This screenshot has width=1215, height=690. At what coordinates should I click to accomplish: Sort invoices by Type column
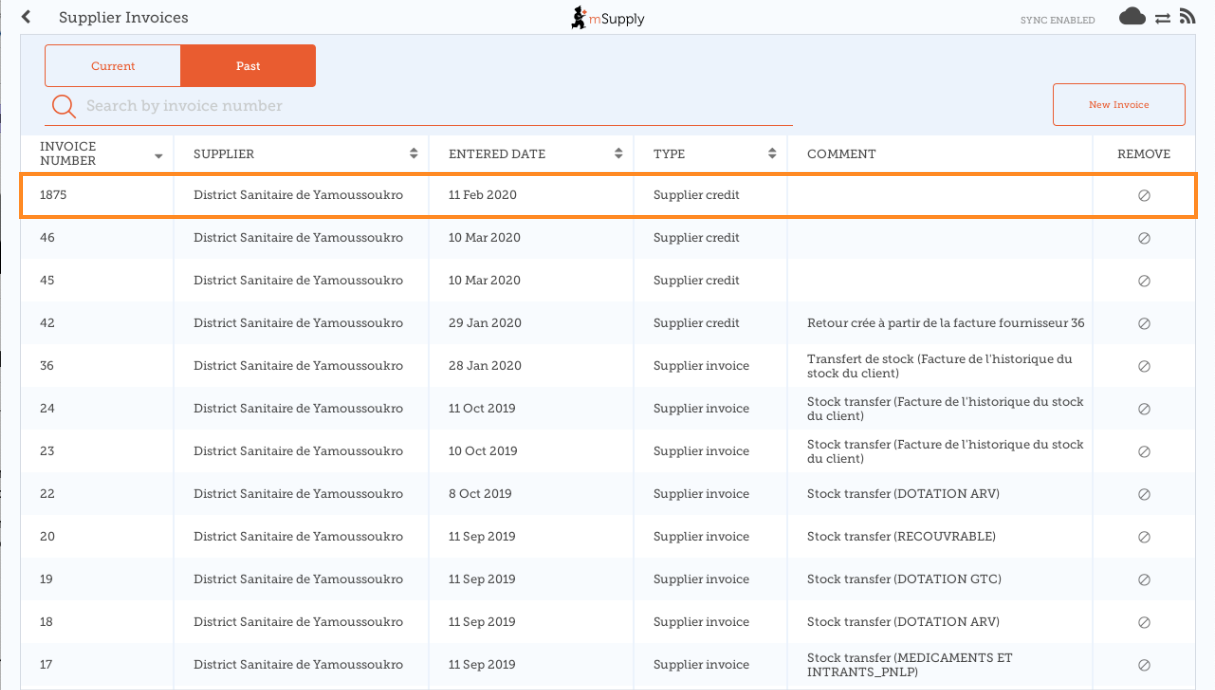point(710,154)
